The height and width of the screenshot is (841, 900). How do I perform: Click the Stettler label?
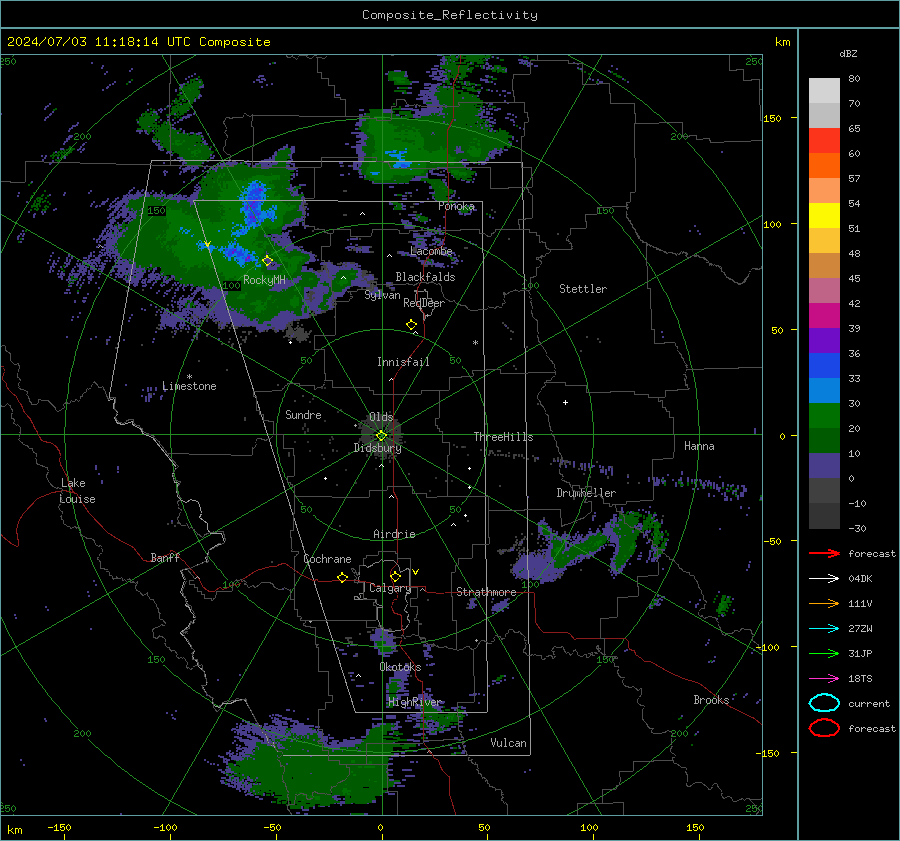(583, 289)
